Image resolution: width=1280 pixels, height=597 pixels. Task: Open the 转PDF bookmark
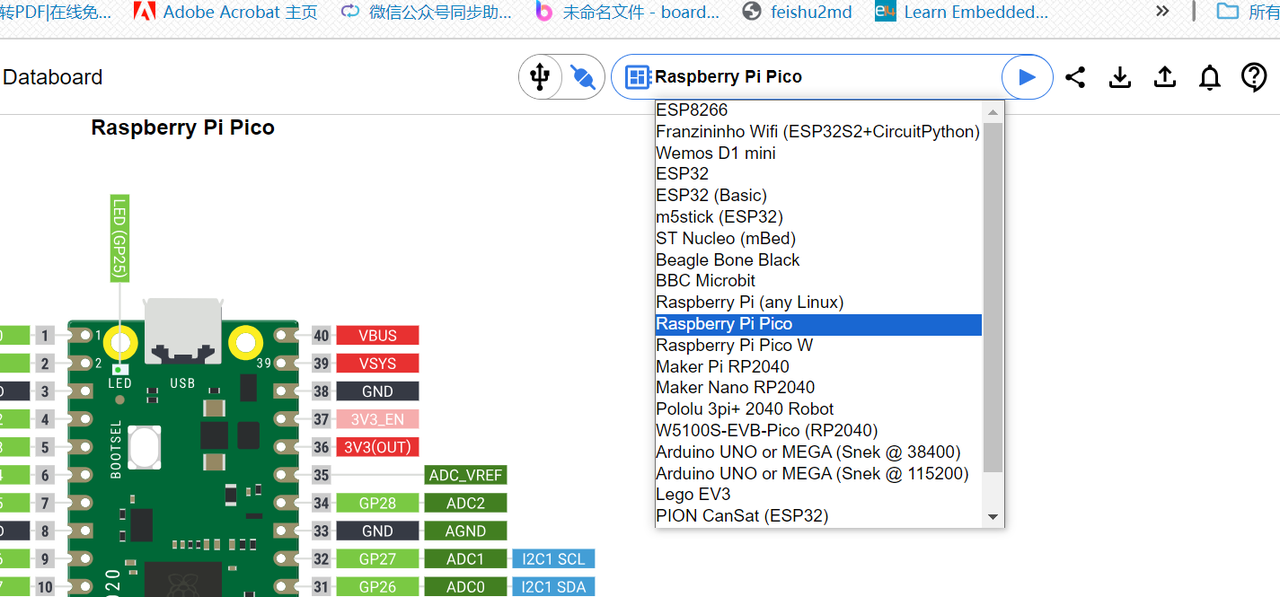coord(55,12)
